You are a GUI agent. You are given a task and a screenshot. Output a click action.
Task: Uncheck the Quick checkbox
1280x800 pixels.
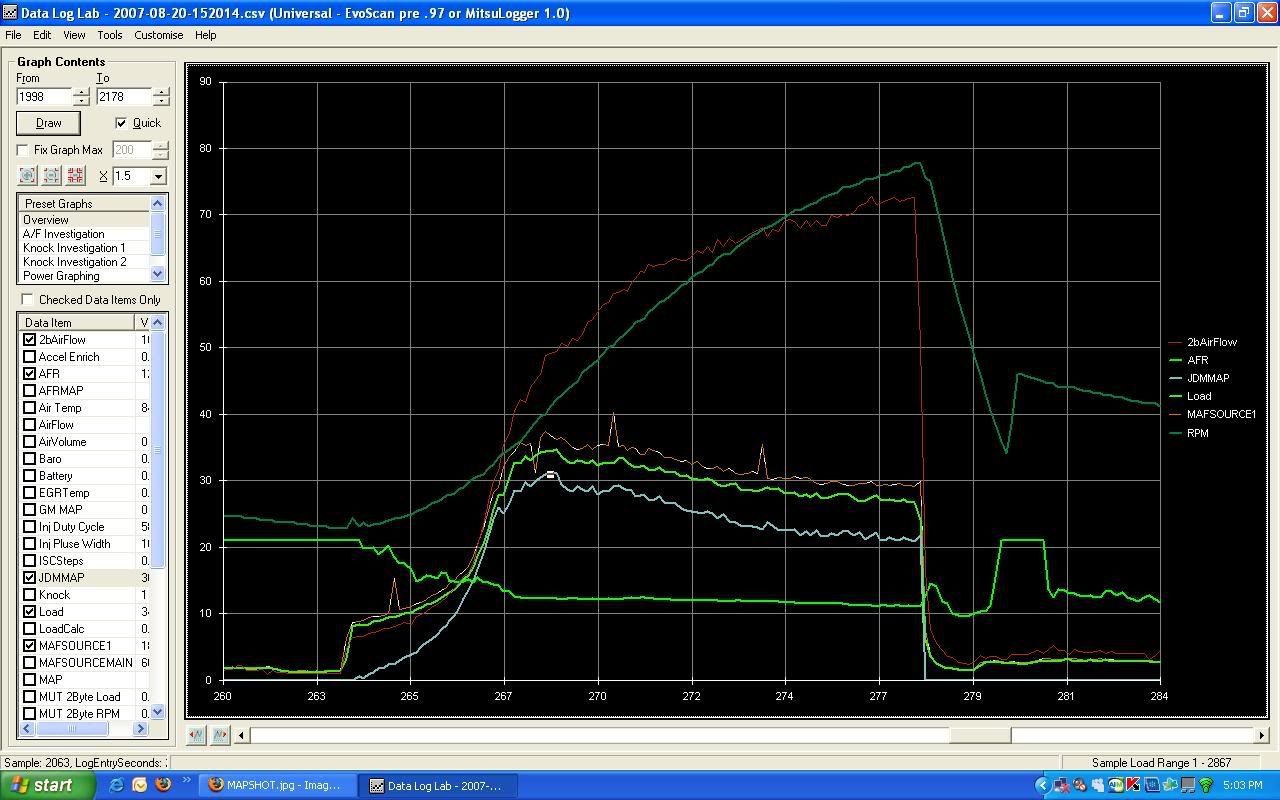[x=122, y=123]
